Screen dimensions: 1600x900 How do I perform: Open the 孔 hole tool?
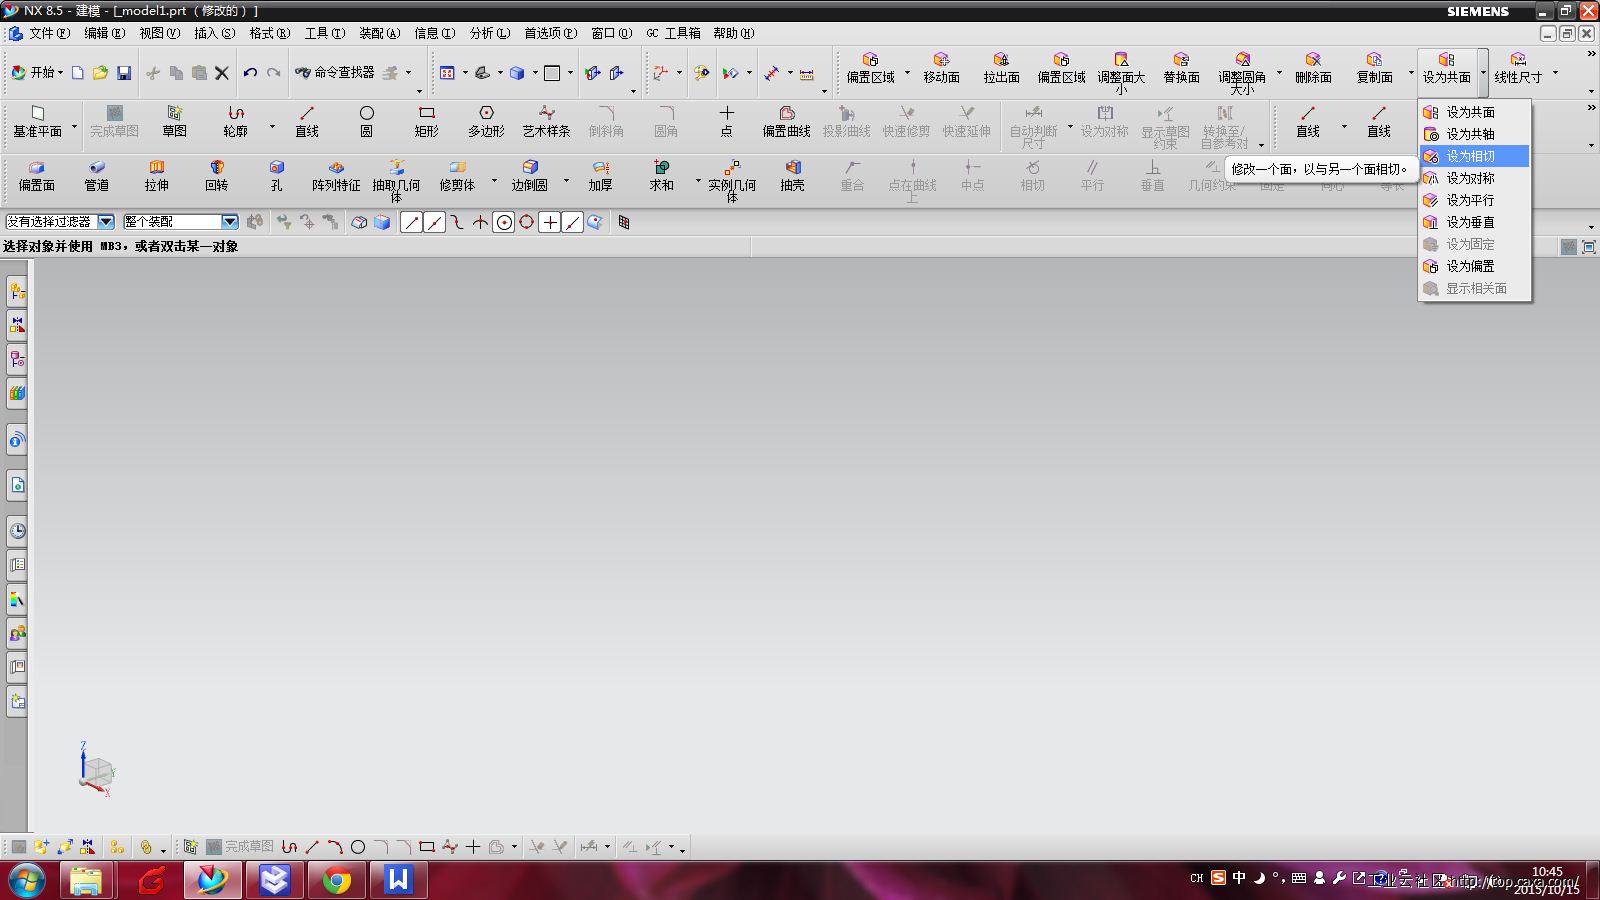tap(276, 176)
